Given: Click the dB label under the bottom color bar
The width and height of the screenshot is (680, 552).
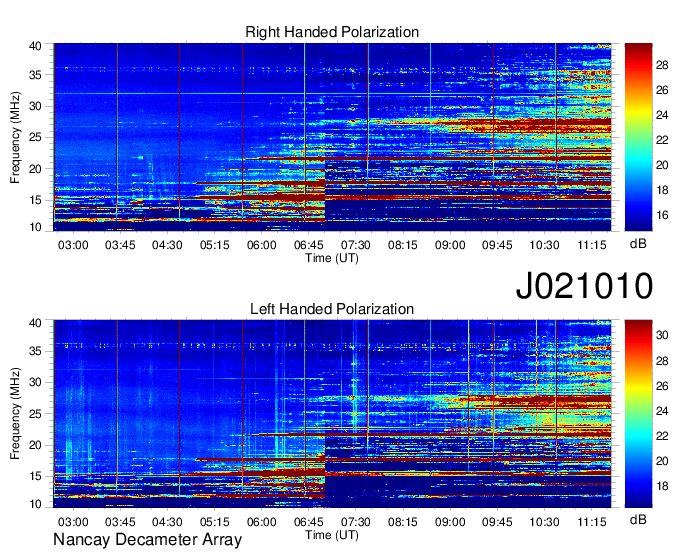Looking at the screenshot, I should [638, 519].
